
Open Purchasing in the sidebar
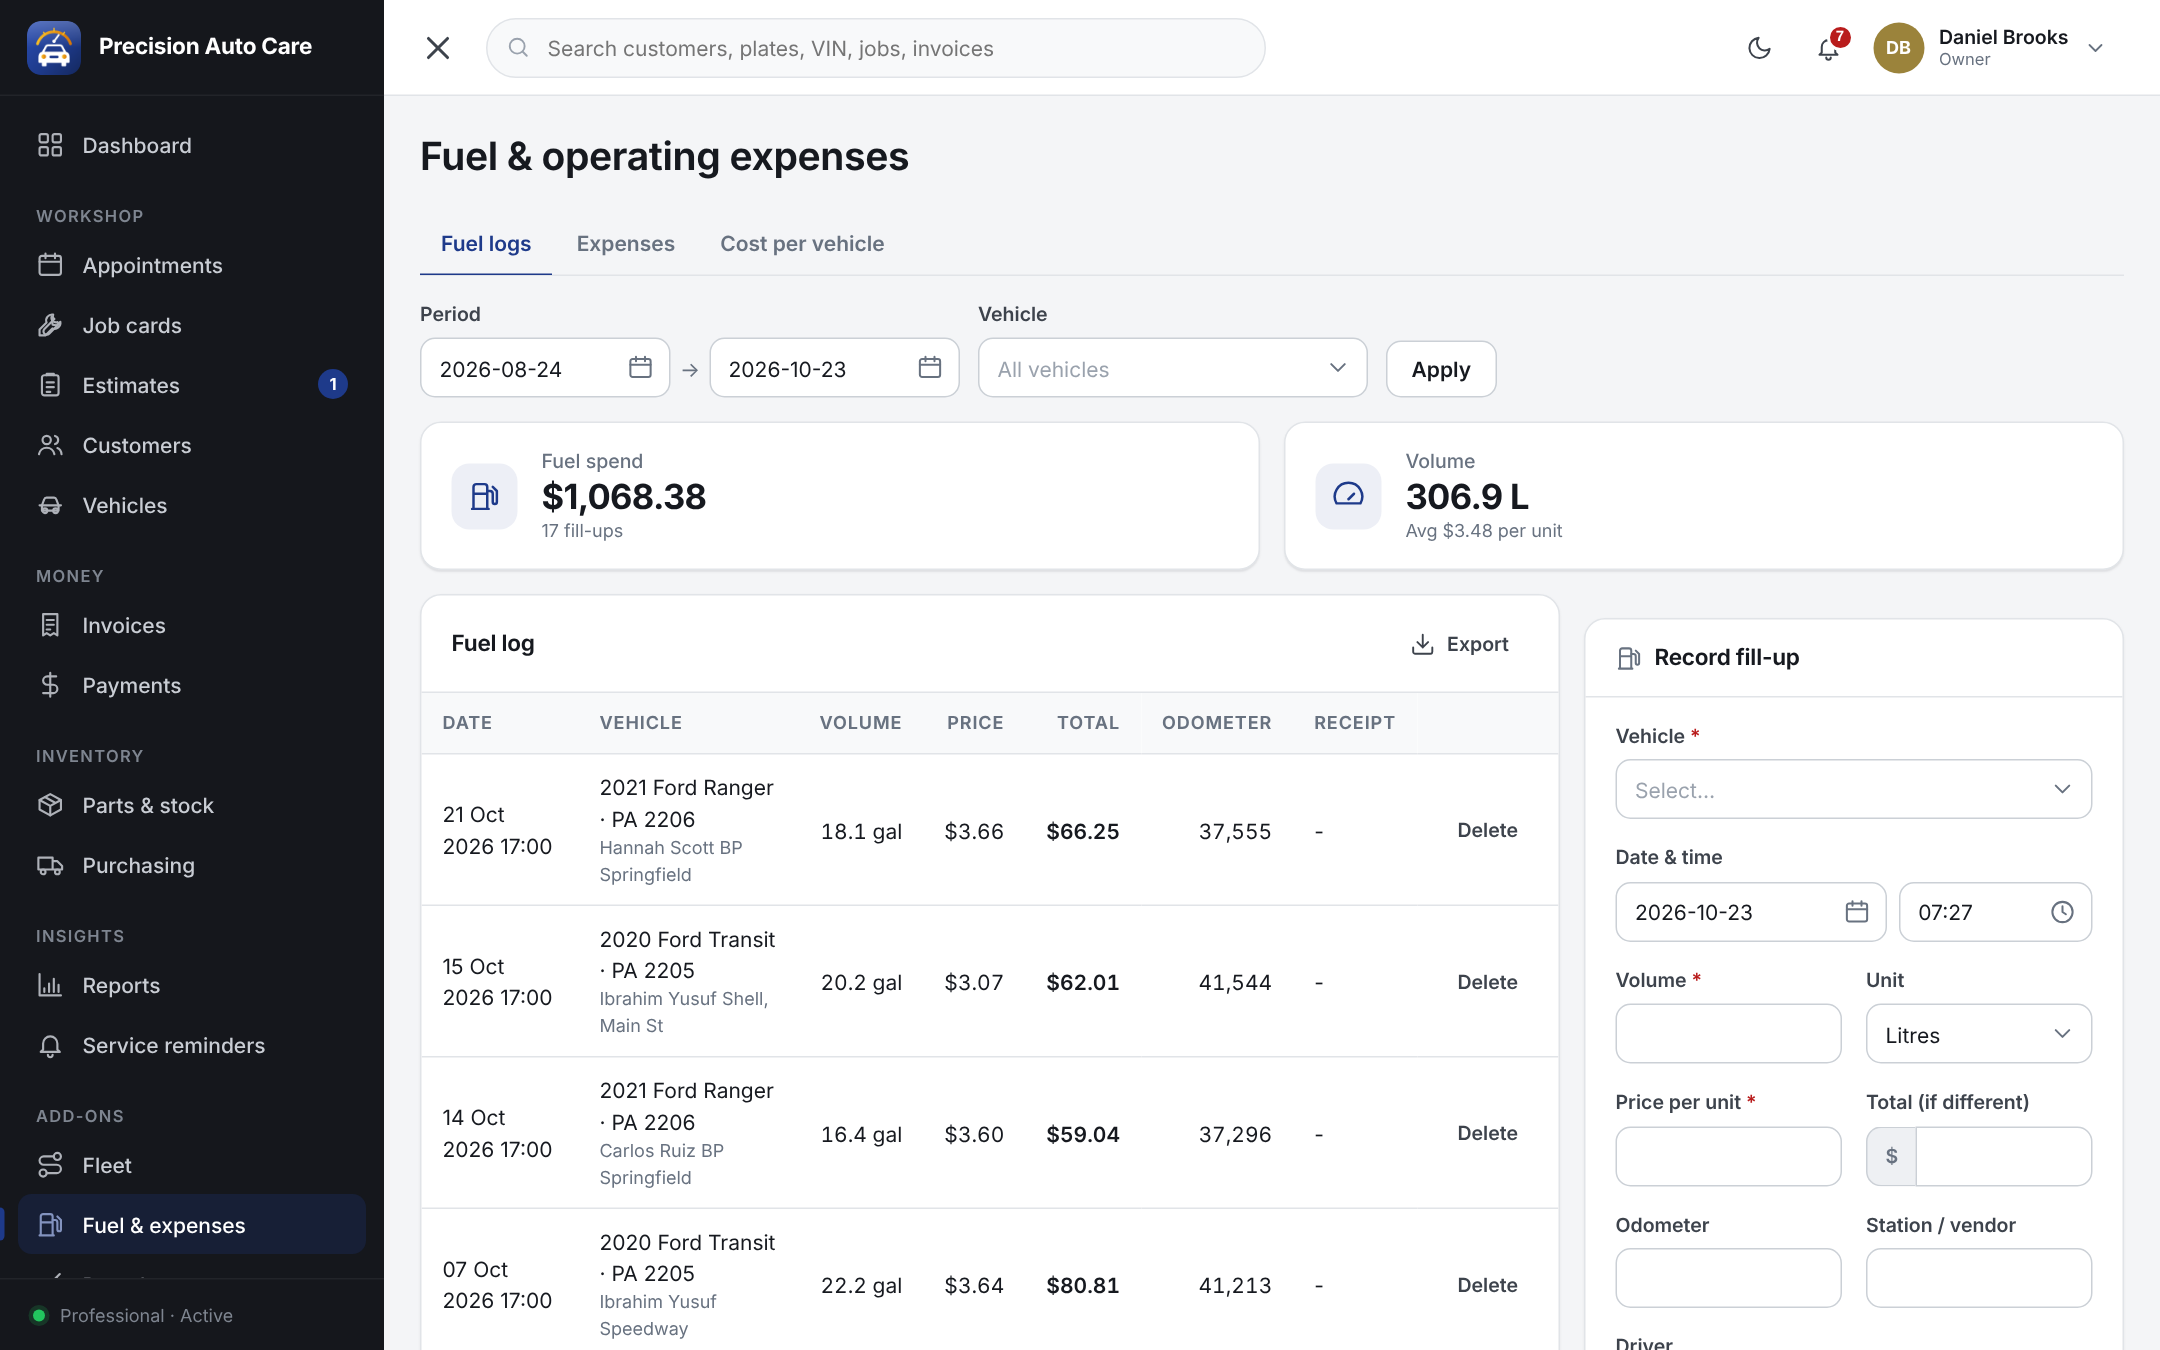pyautogui.click(x=192, y=865)
